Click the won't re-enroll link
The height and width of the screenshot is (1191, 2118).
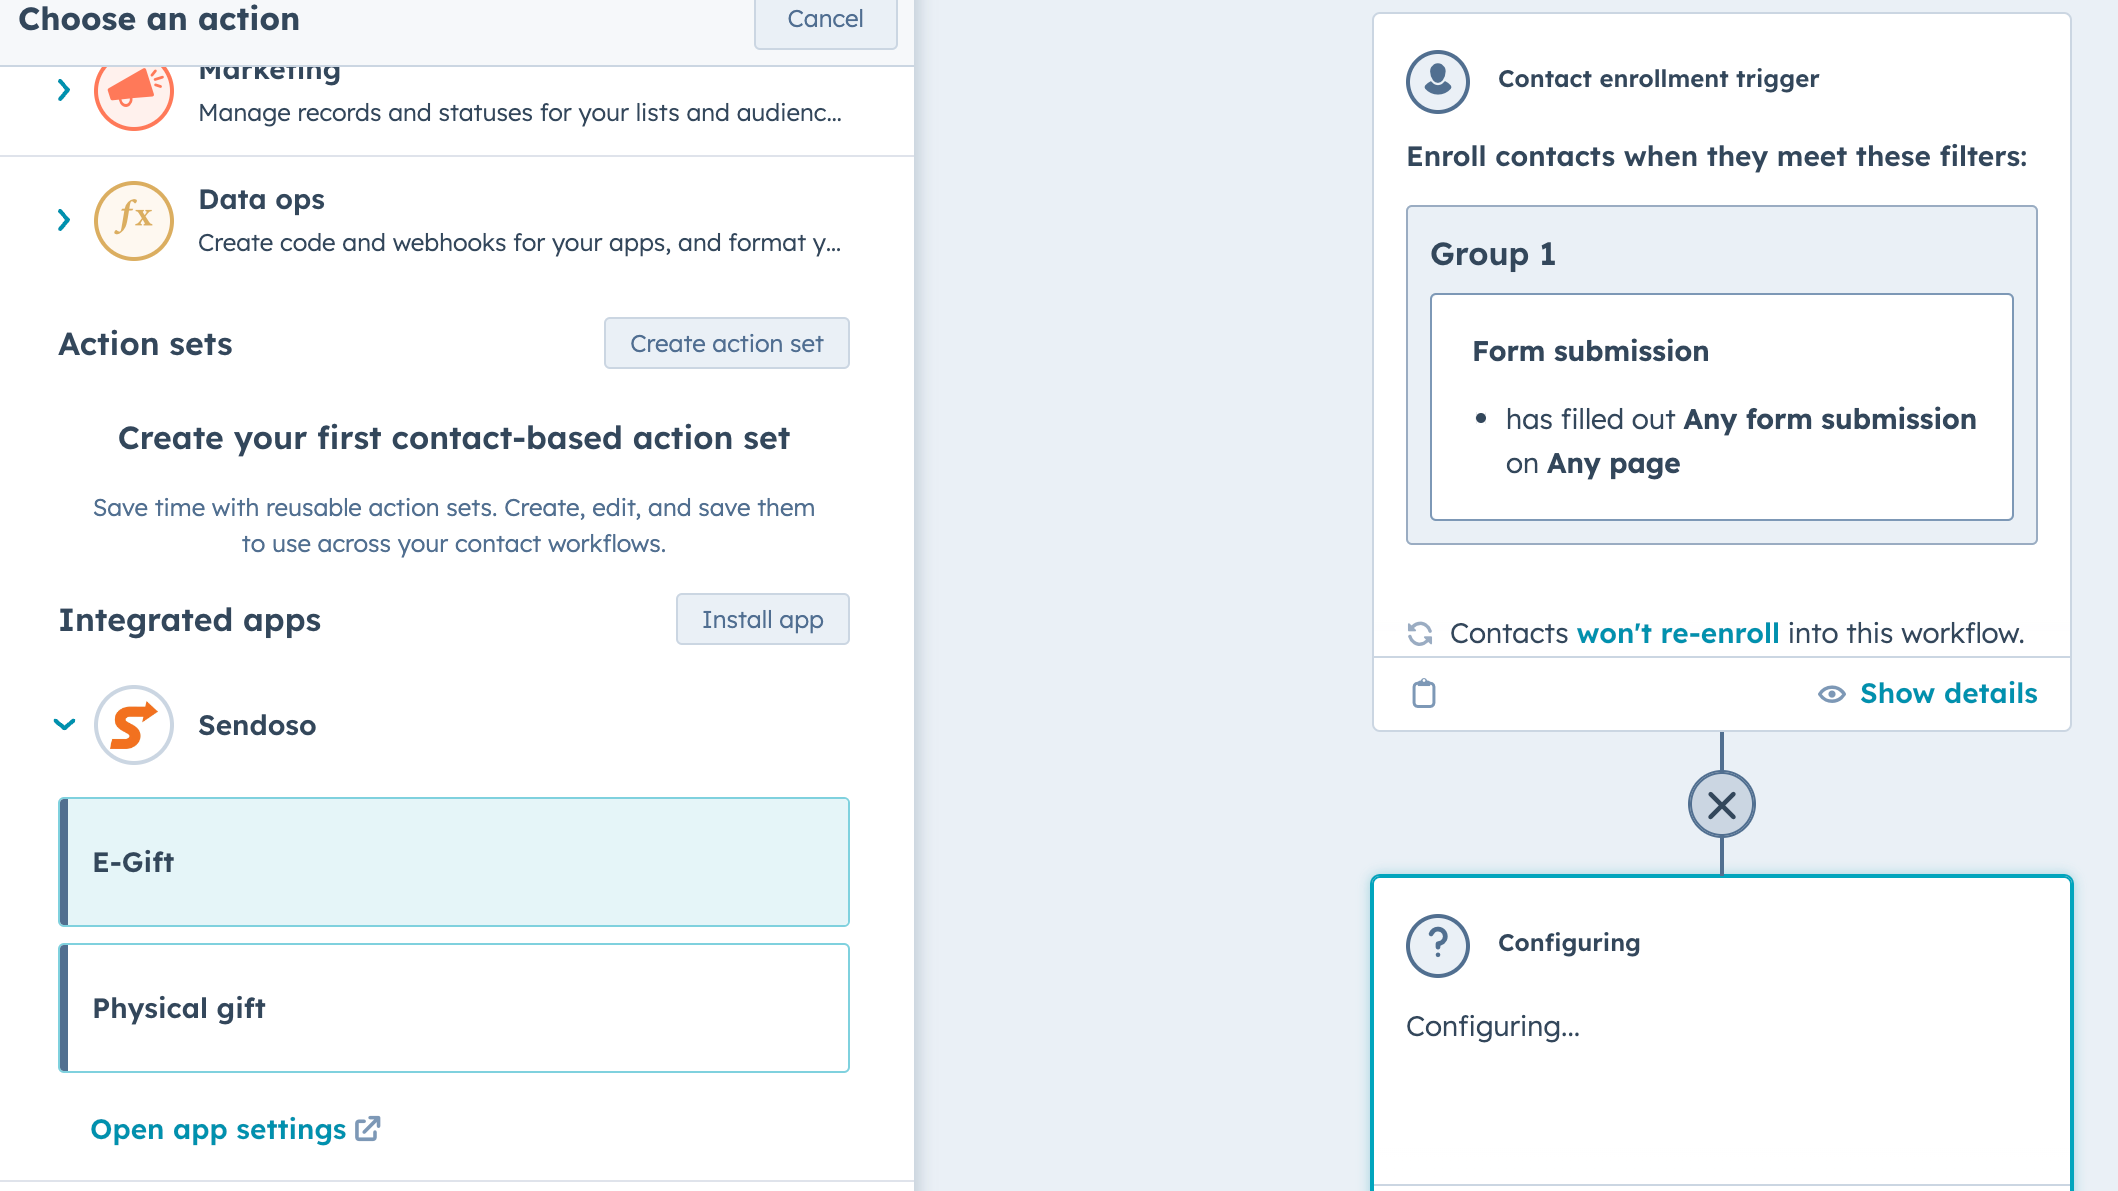tap(1677, 633)
